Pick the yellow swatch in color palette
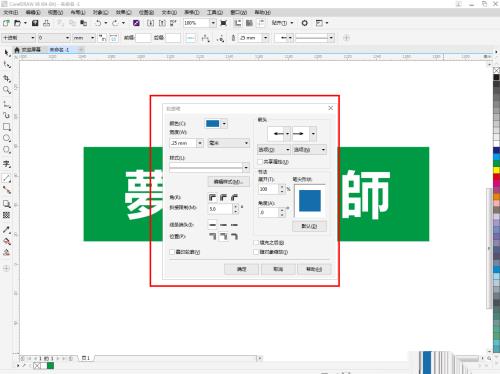The height and width of the screenshot is (374, 500). coord(497,170)
